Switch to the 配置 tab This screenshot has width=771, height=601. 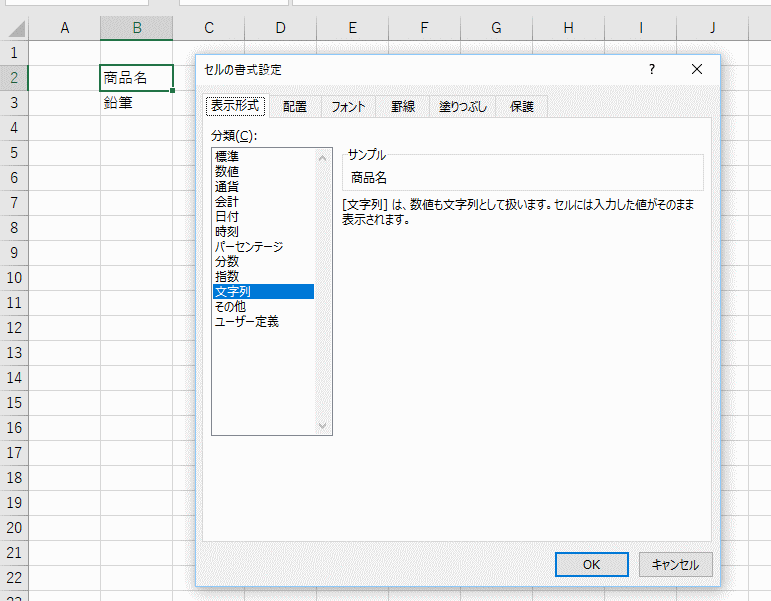tap(294, 107)
